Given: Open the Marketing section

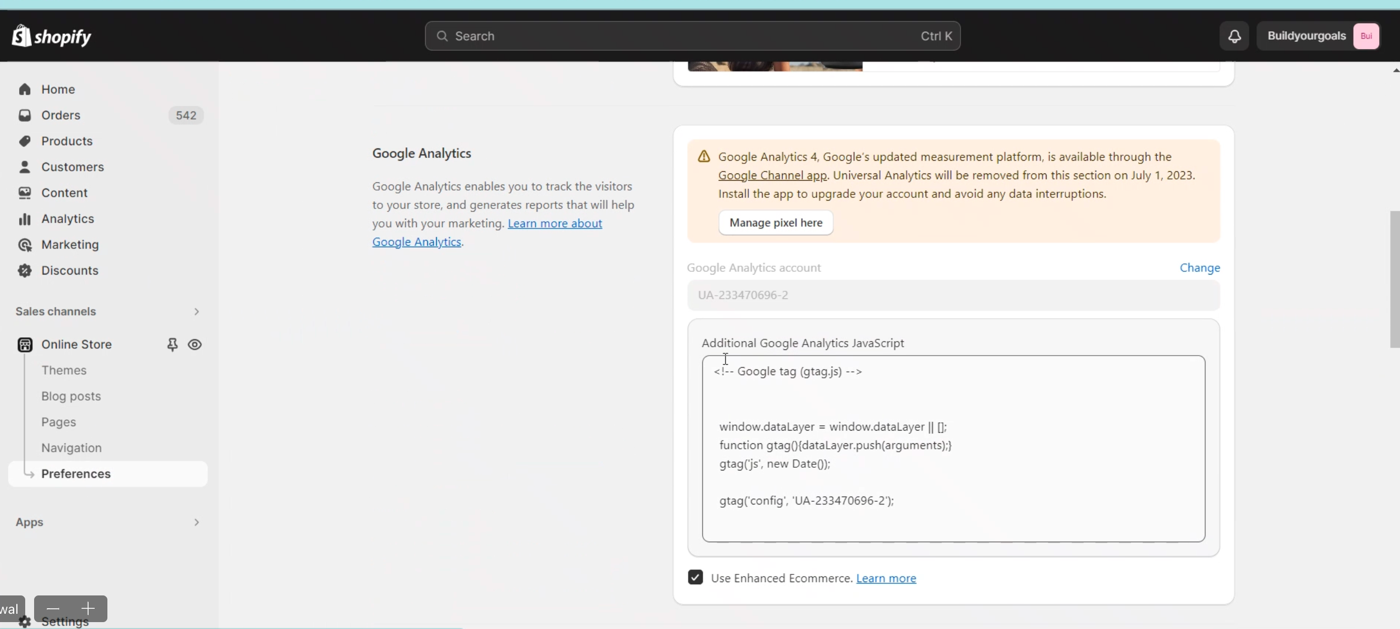Looking at the screenshot, I should [70, 244].
